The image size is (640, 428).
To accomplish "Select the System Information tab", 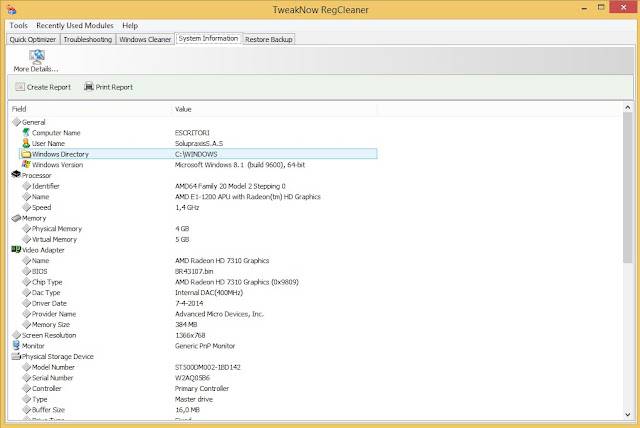I will pos(208,38).
